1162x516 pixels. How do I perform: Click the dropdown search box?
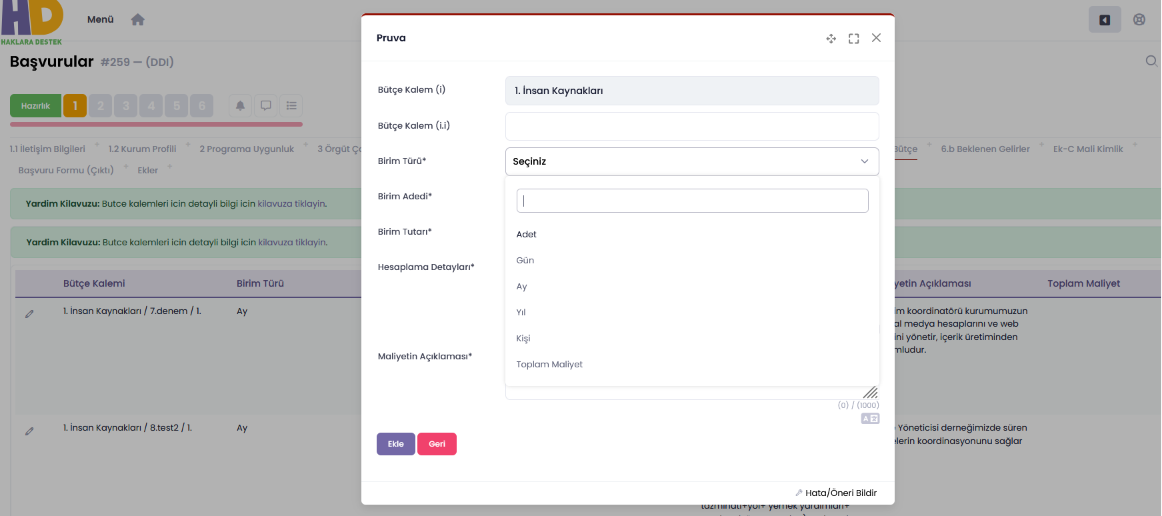point(692,201)
